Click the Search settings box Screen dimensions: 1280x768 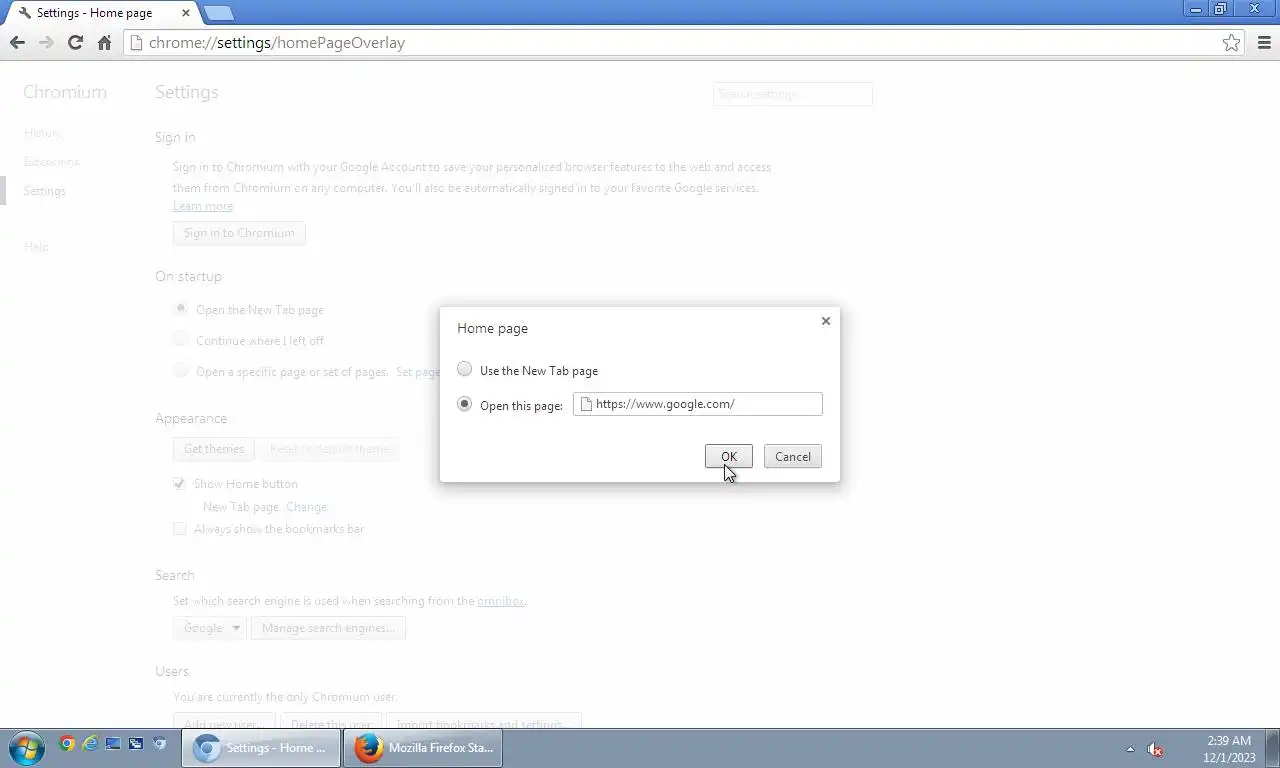[792, 94]
